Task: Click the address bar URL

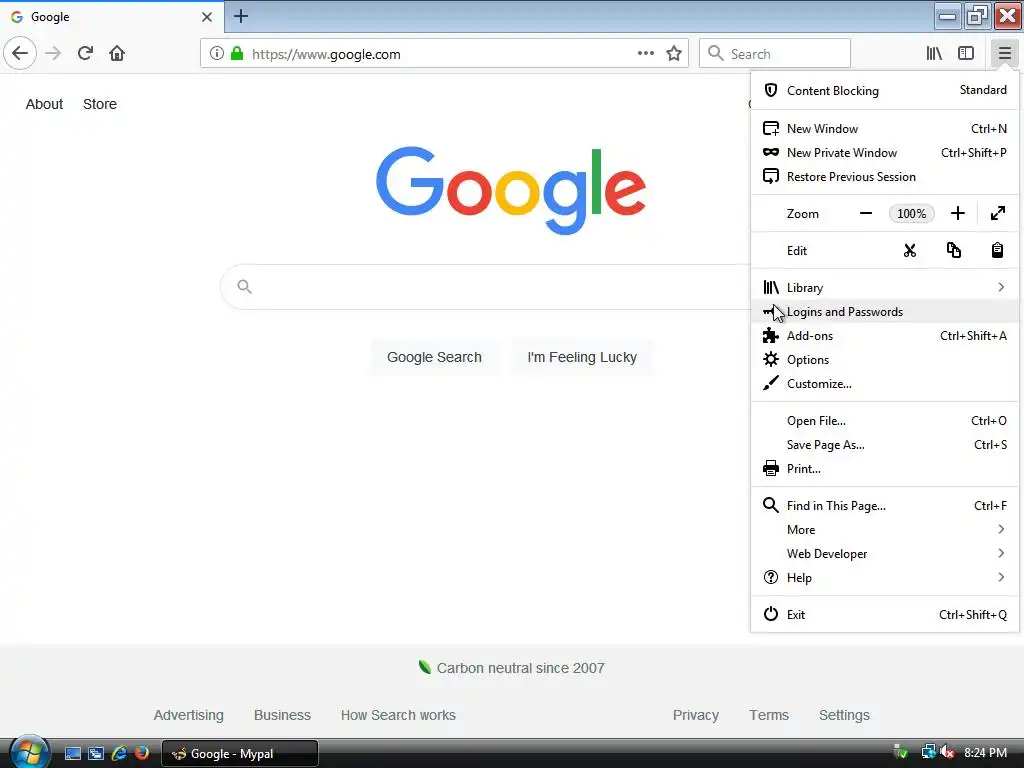Action: 327,54
